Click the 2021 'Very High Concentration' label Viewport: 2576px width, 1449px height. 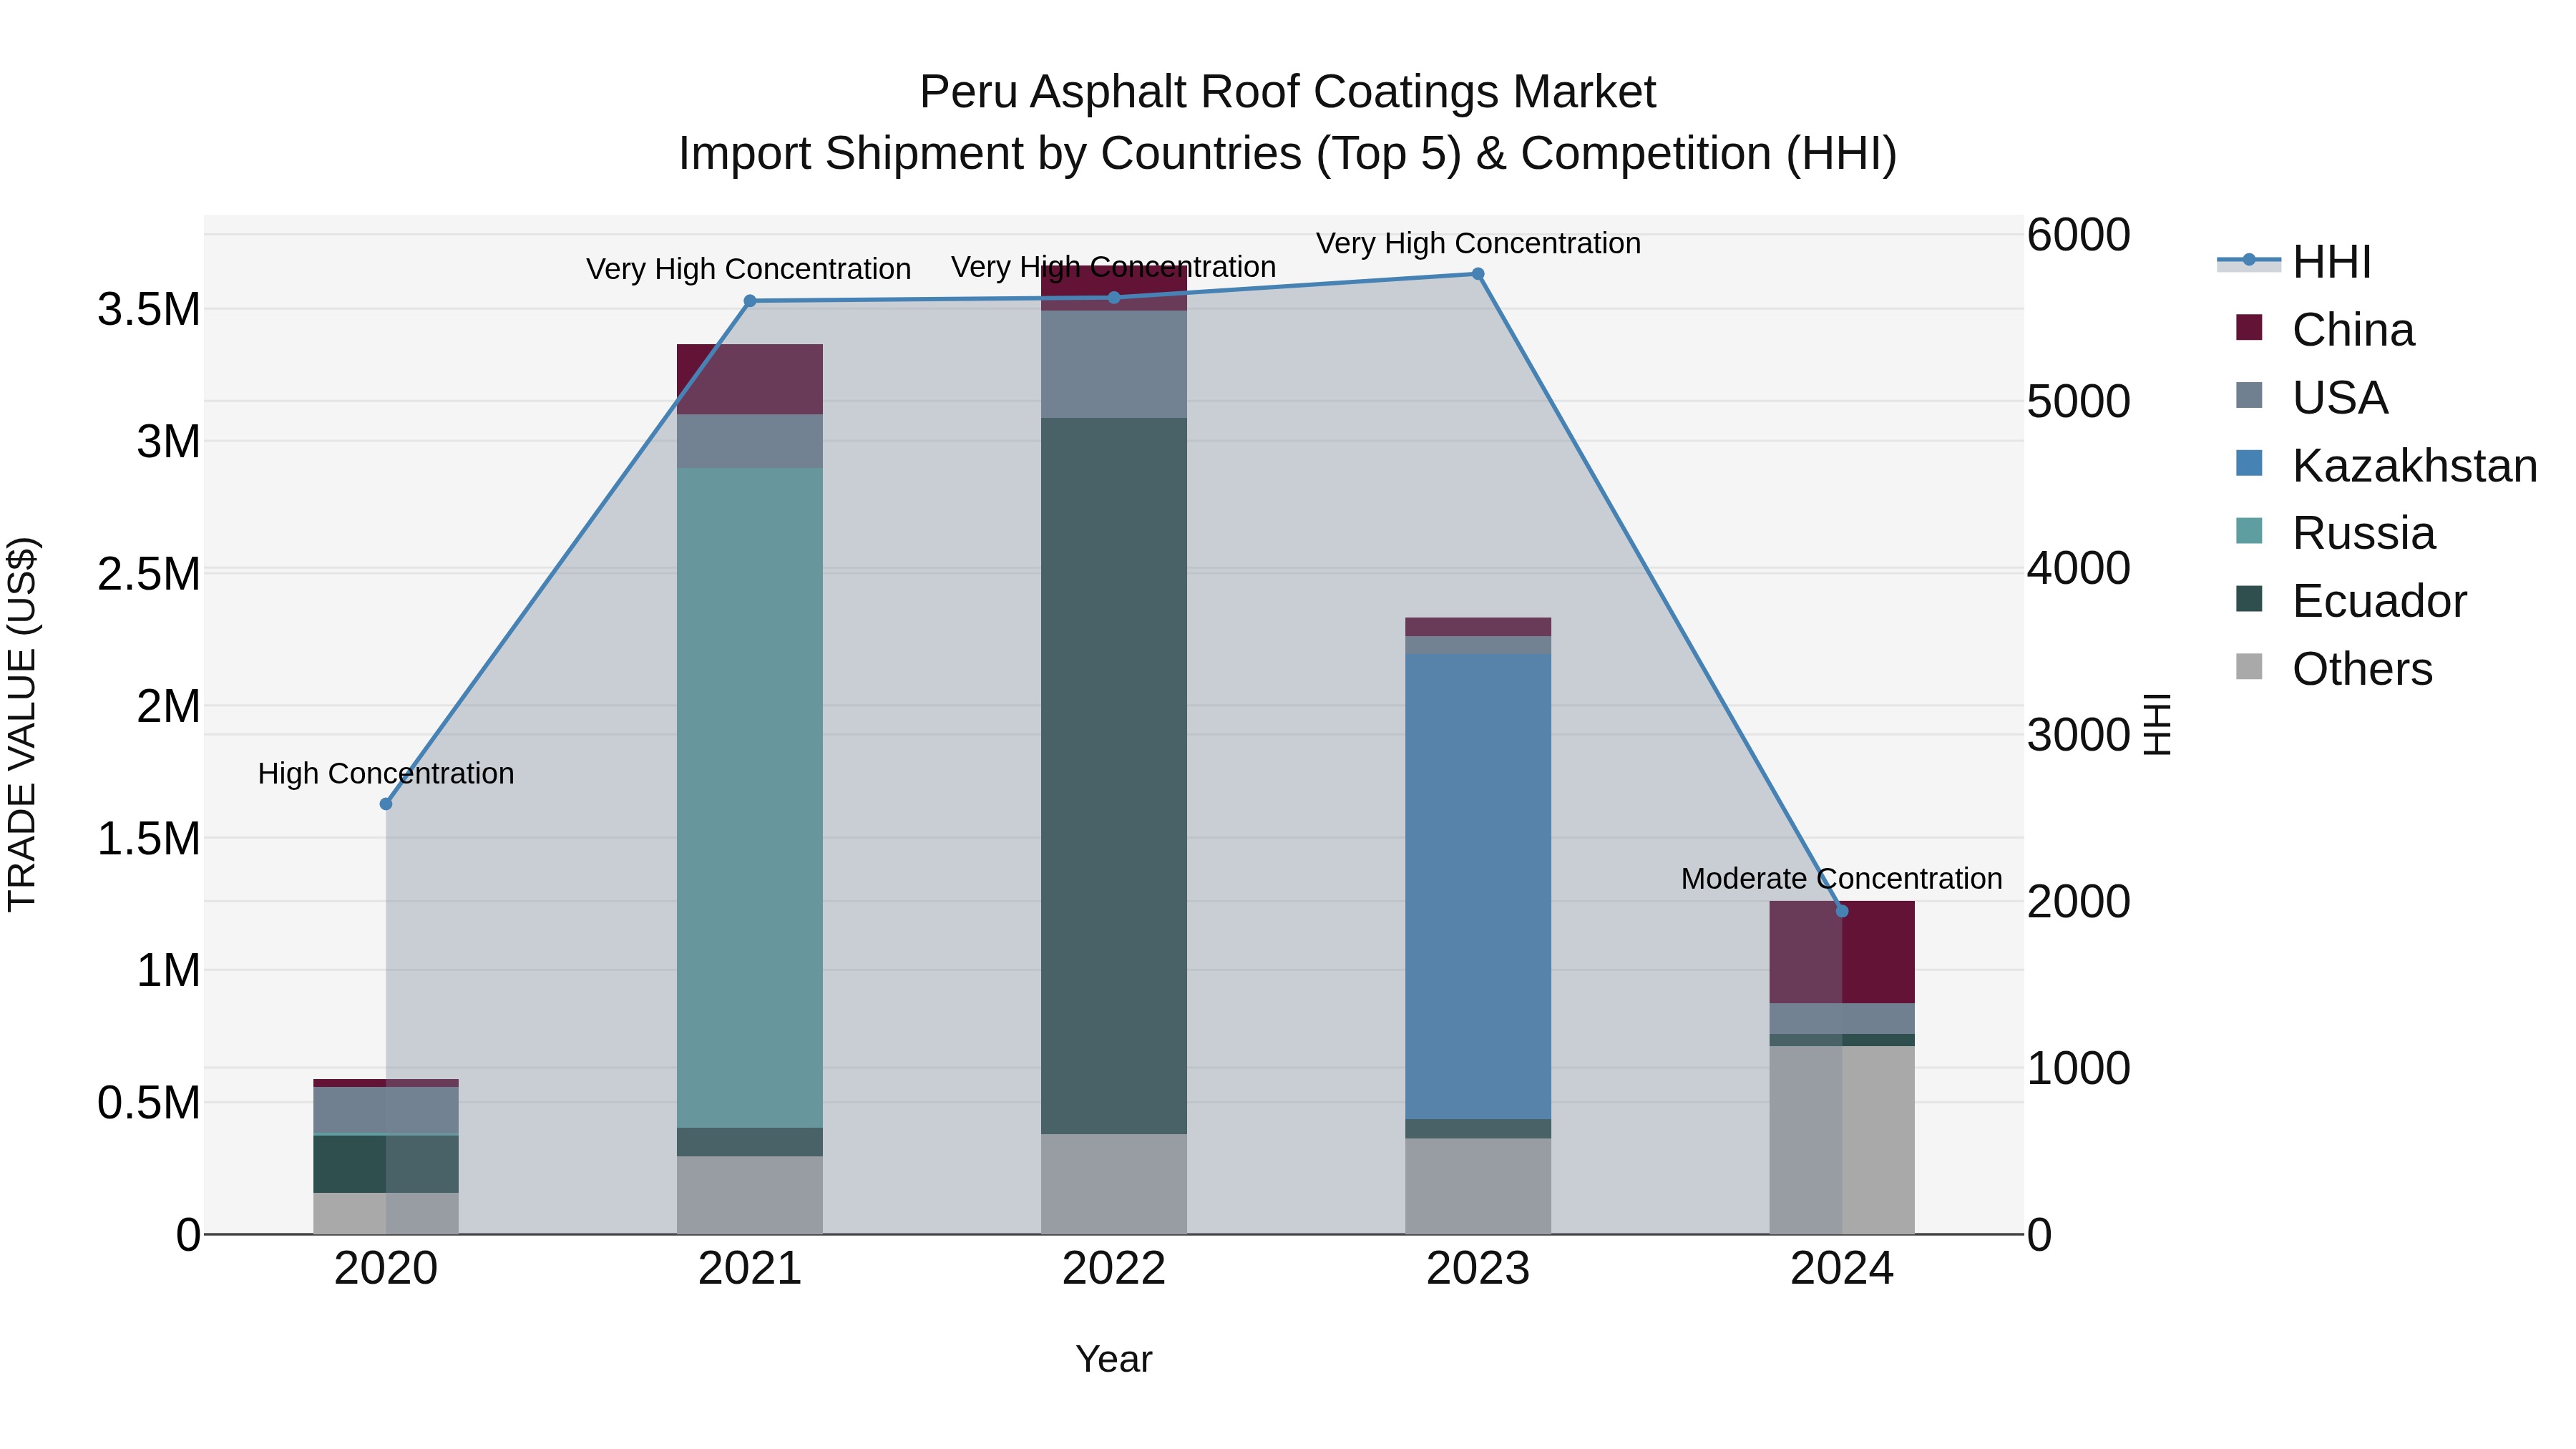(x=749, y=269)
